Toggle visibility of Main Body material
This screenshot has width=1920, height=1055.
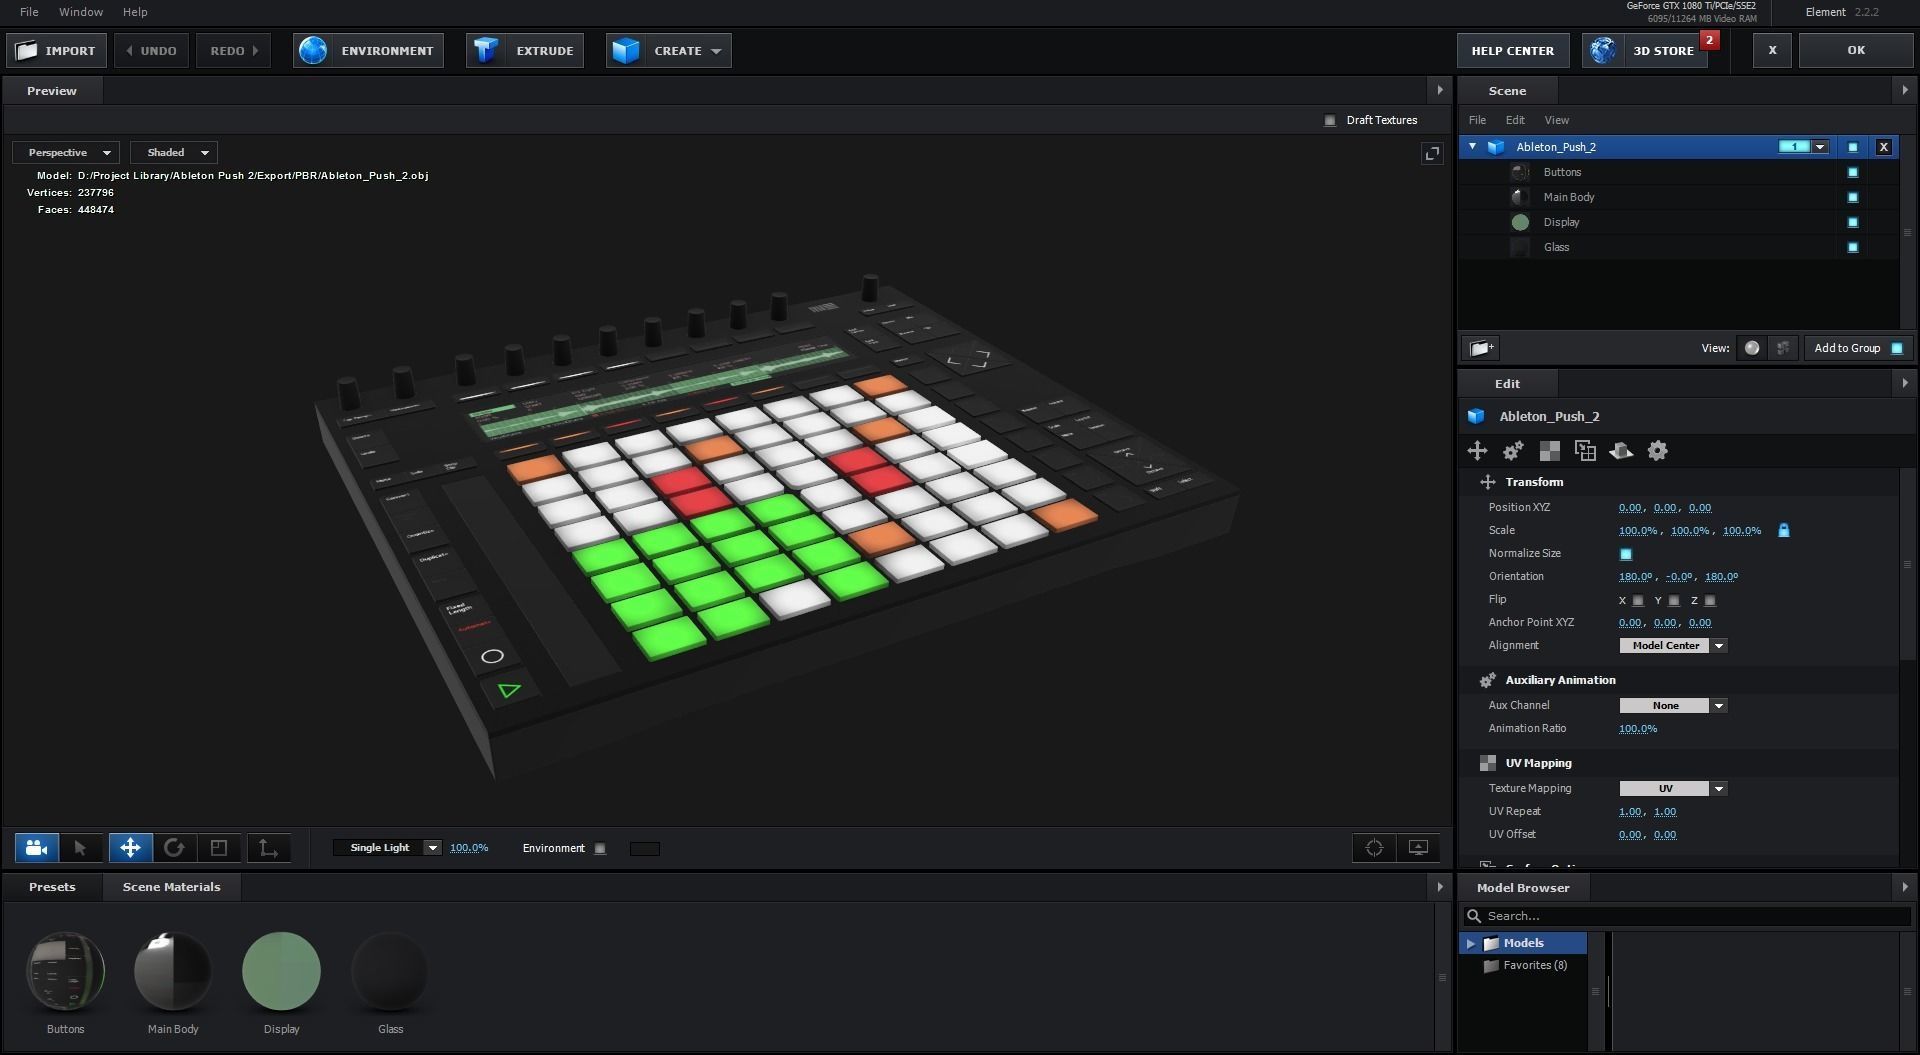1853,197
